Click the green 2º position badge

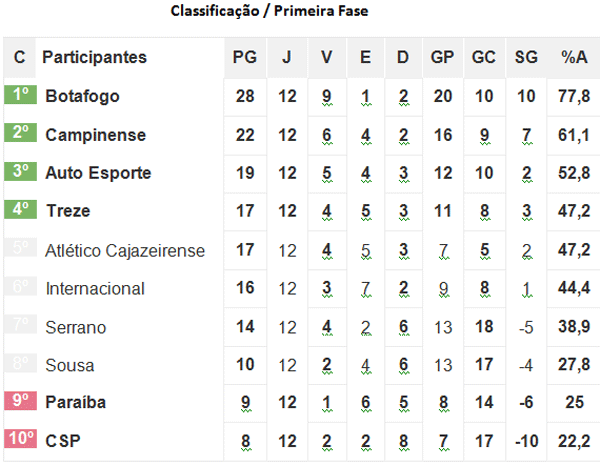click(20, 134)
